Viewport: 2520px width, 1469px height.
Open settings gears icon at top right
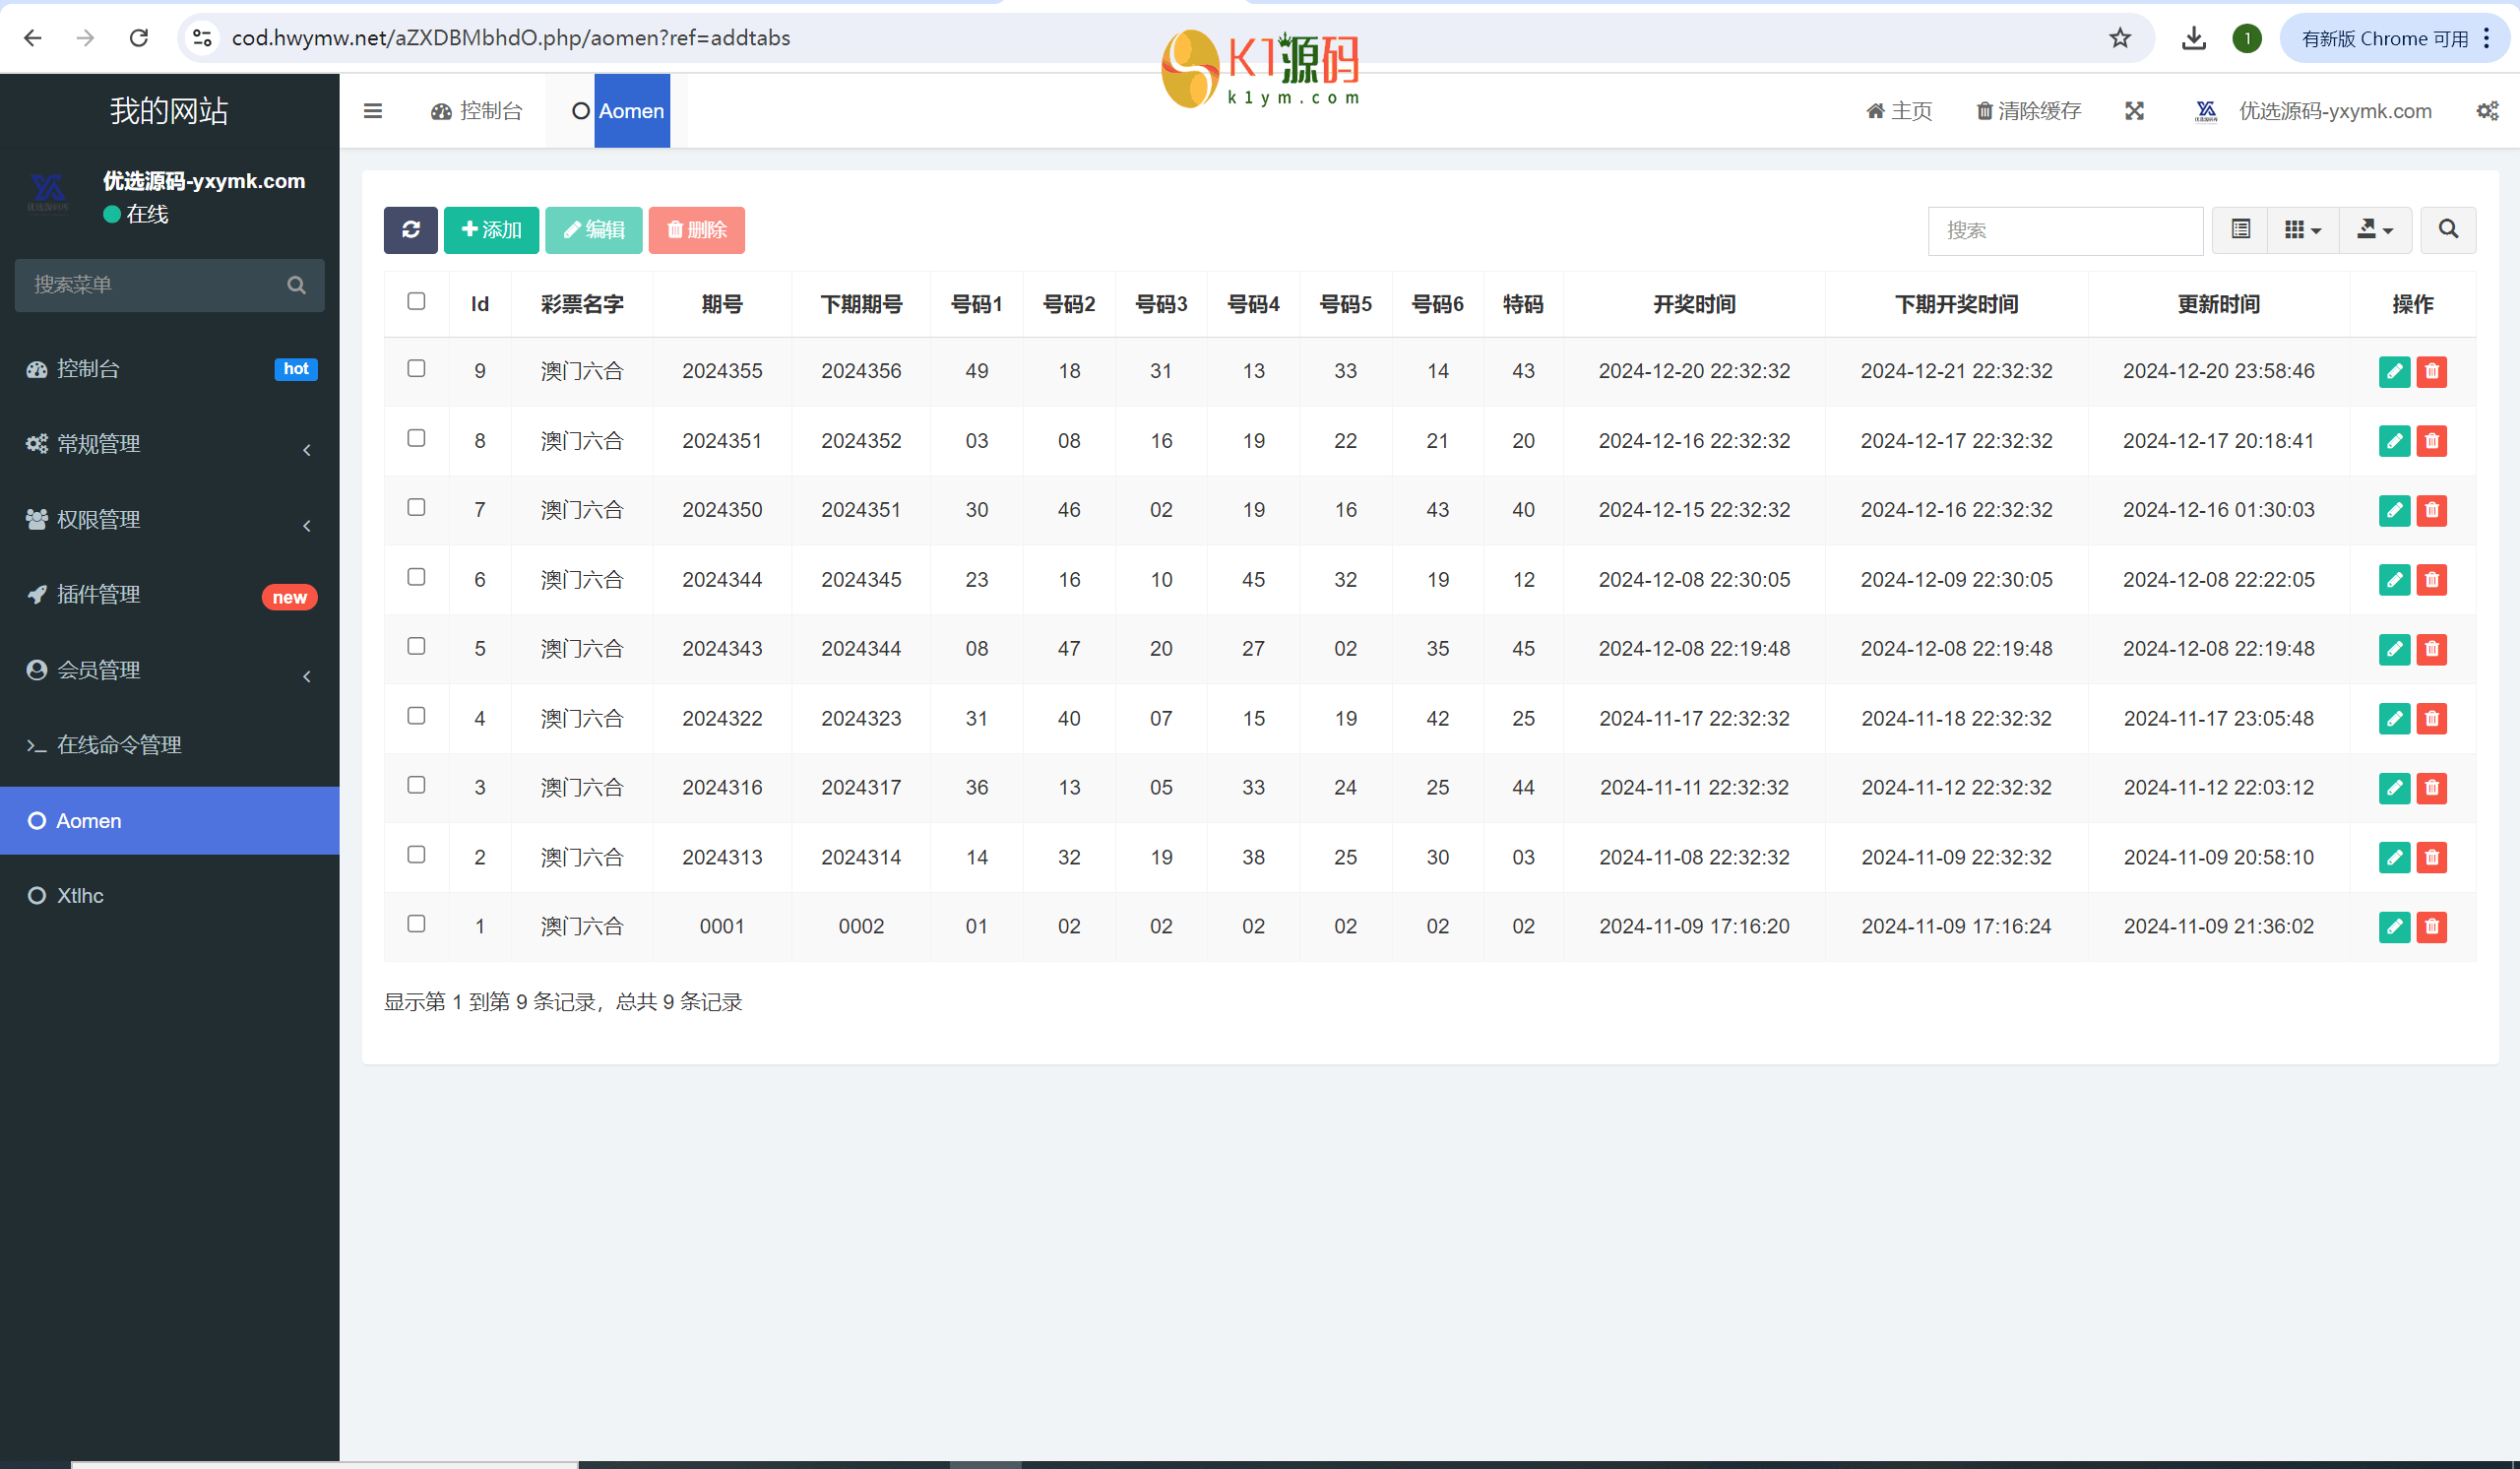point(2487,111)
